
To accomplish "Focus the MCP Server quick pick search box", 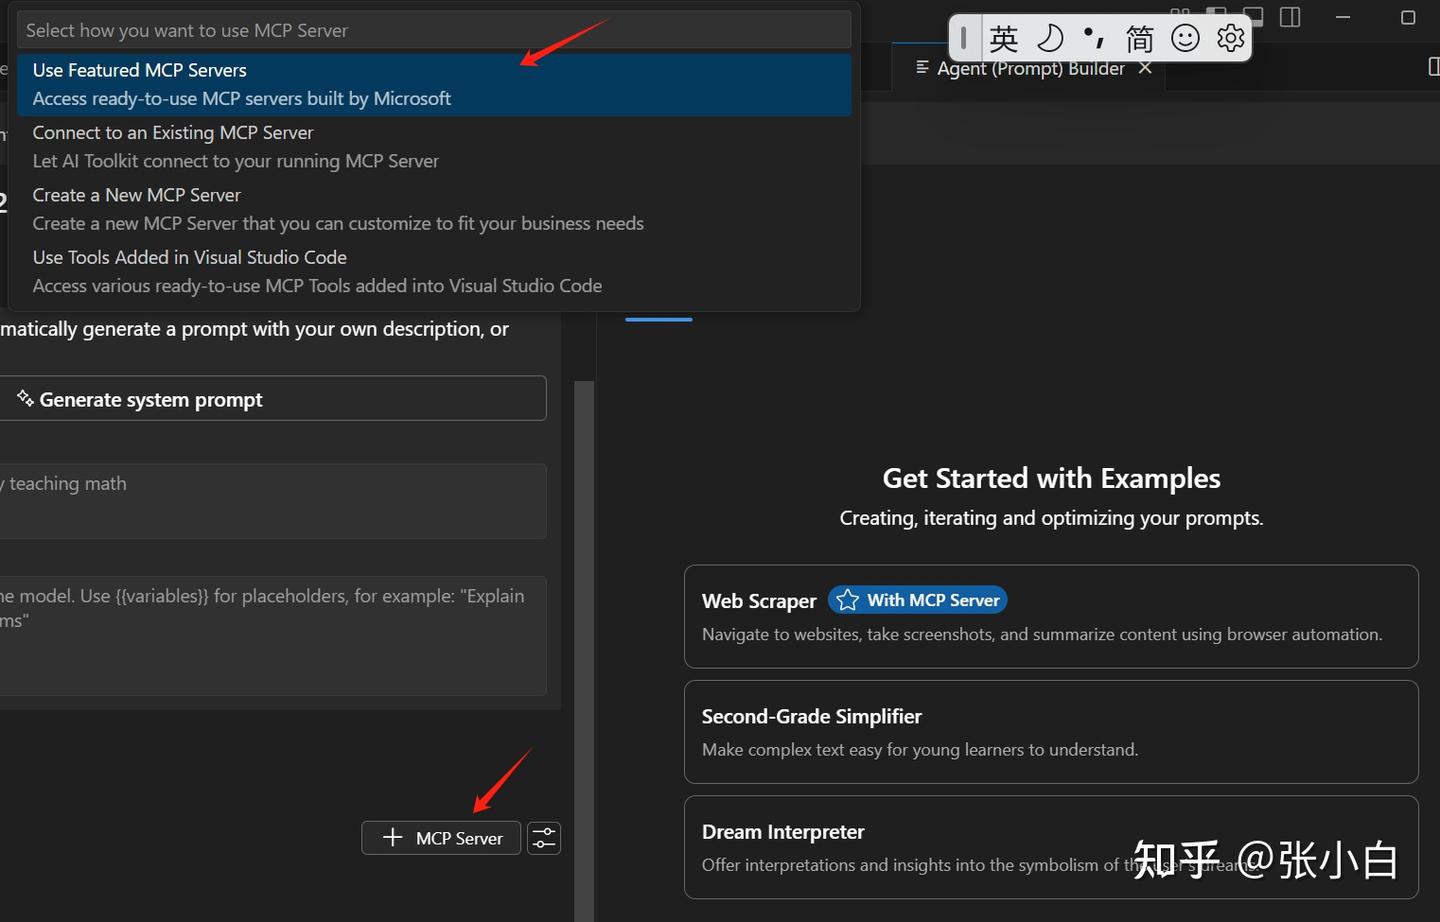I will click(434, 30).
